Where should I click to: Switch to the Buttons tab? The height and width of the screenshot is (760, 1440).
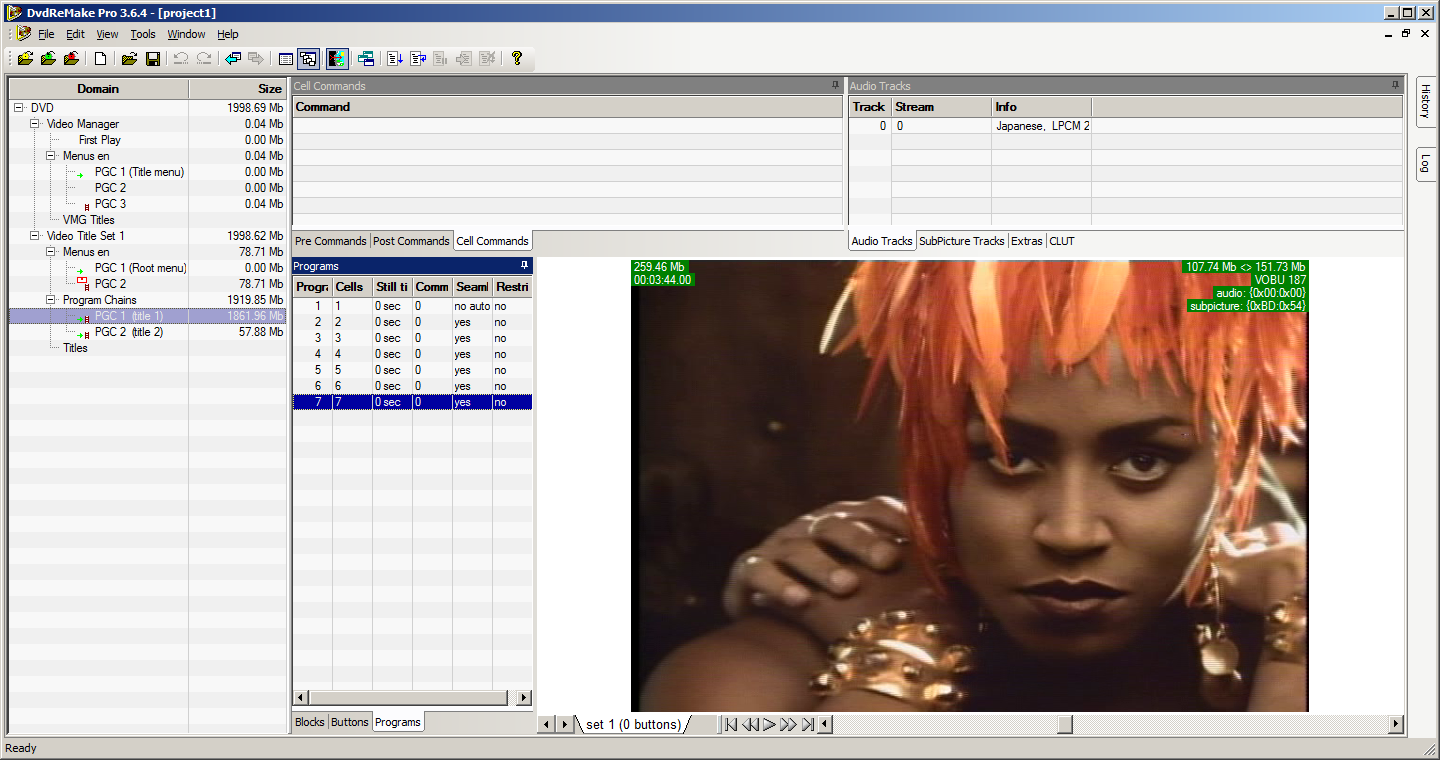(x=350, y=722)
